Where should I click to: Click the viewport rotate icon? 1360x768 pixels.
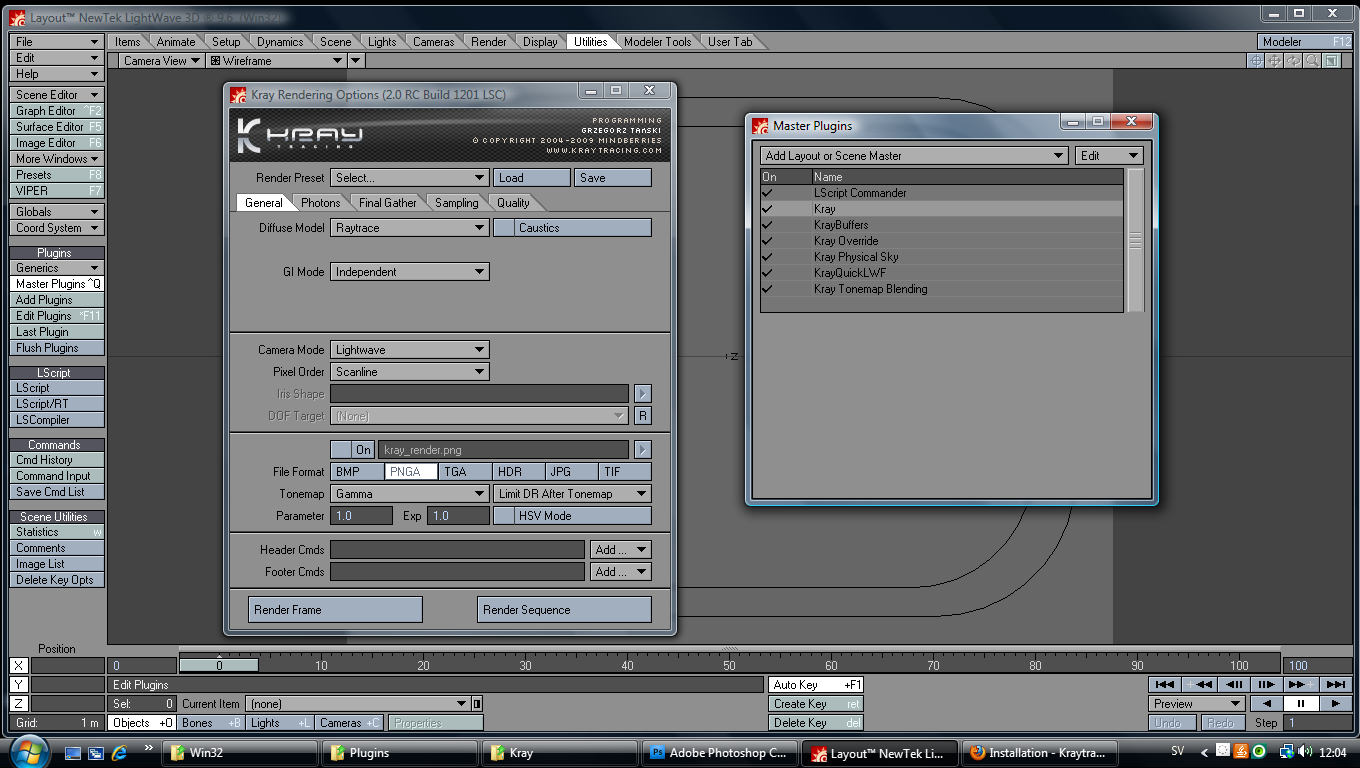(x=1293, y=61)
